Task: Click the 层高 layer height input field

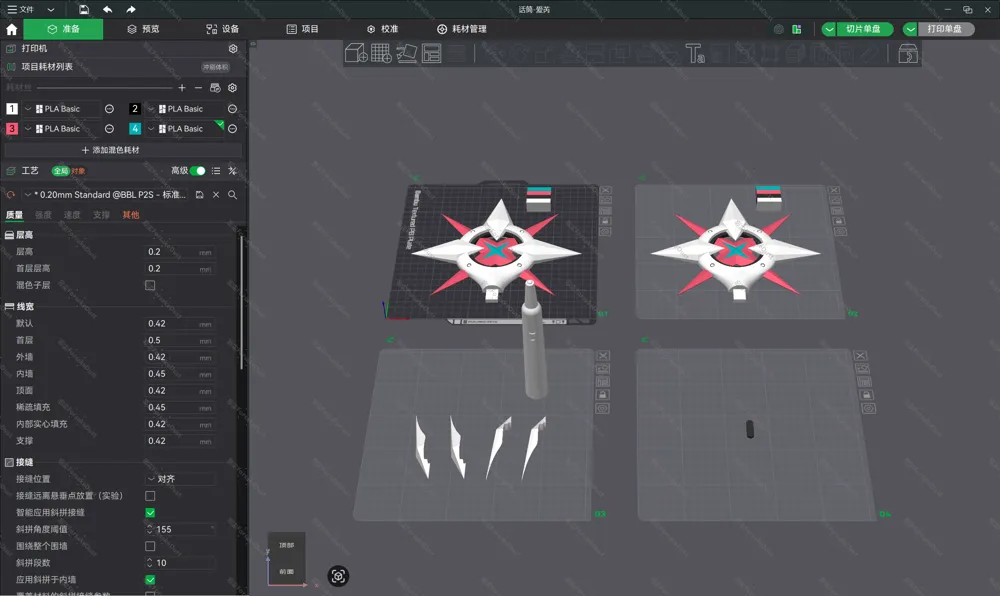Action: (x=180, y=252)
